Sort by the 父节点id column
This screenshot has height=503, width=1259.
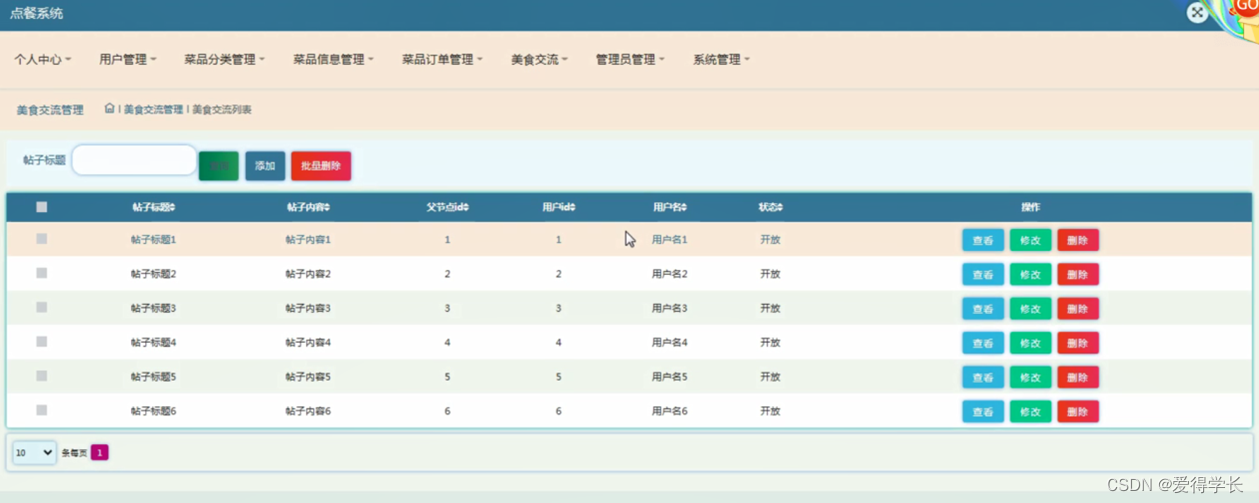pos(447,207)
